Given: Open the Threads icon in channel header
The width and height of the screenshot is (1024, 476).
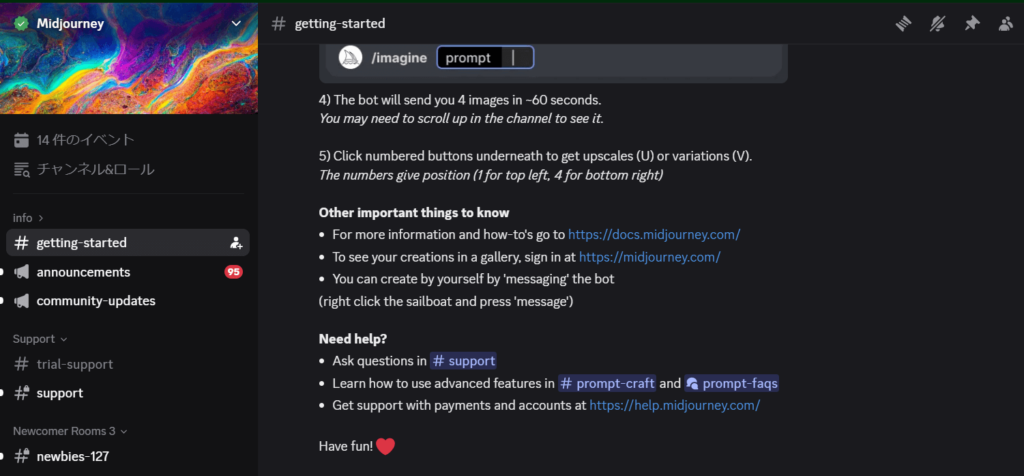Looking at the screenshot, I should tap(903, 24).
